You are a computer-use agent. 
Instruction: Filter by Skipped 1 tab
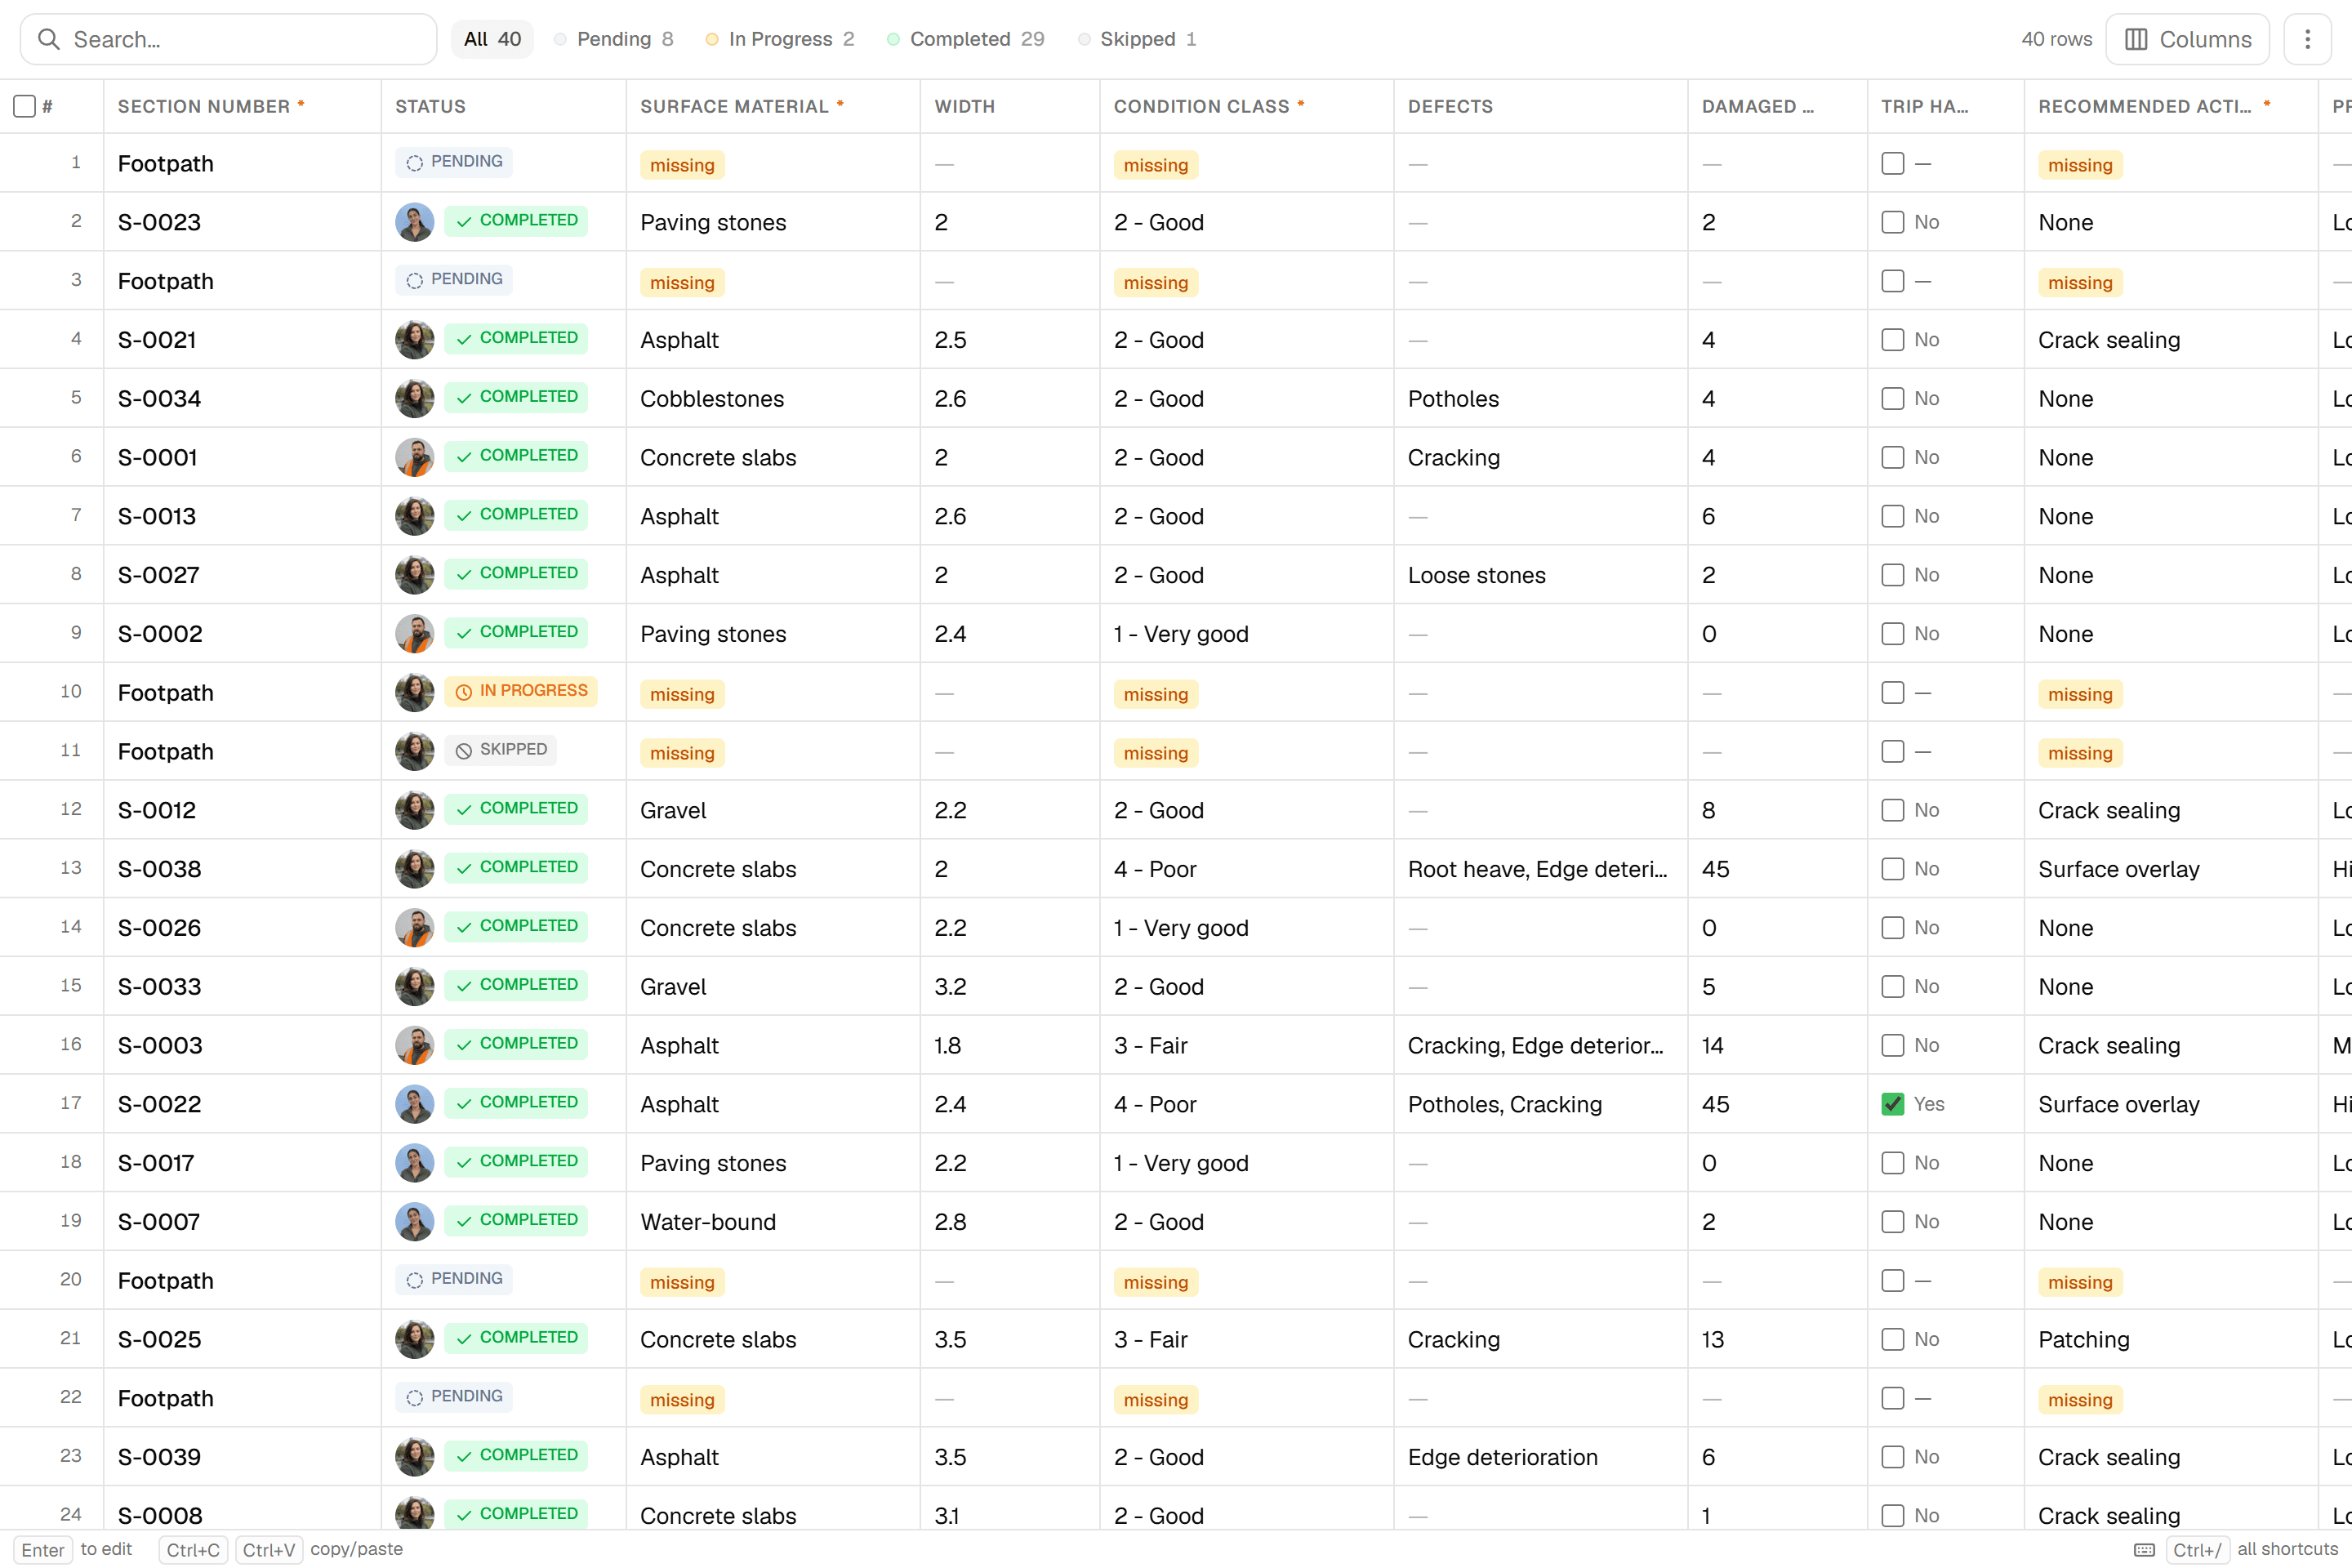[x=1137, y=39]
